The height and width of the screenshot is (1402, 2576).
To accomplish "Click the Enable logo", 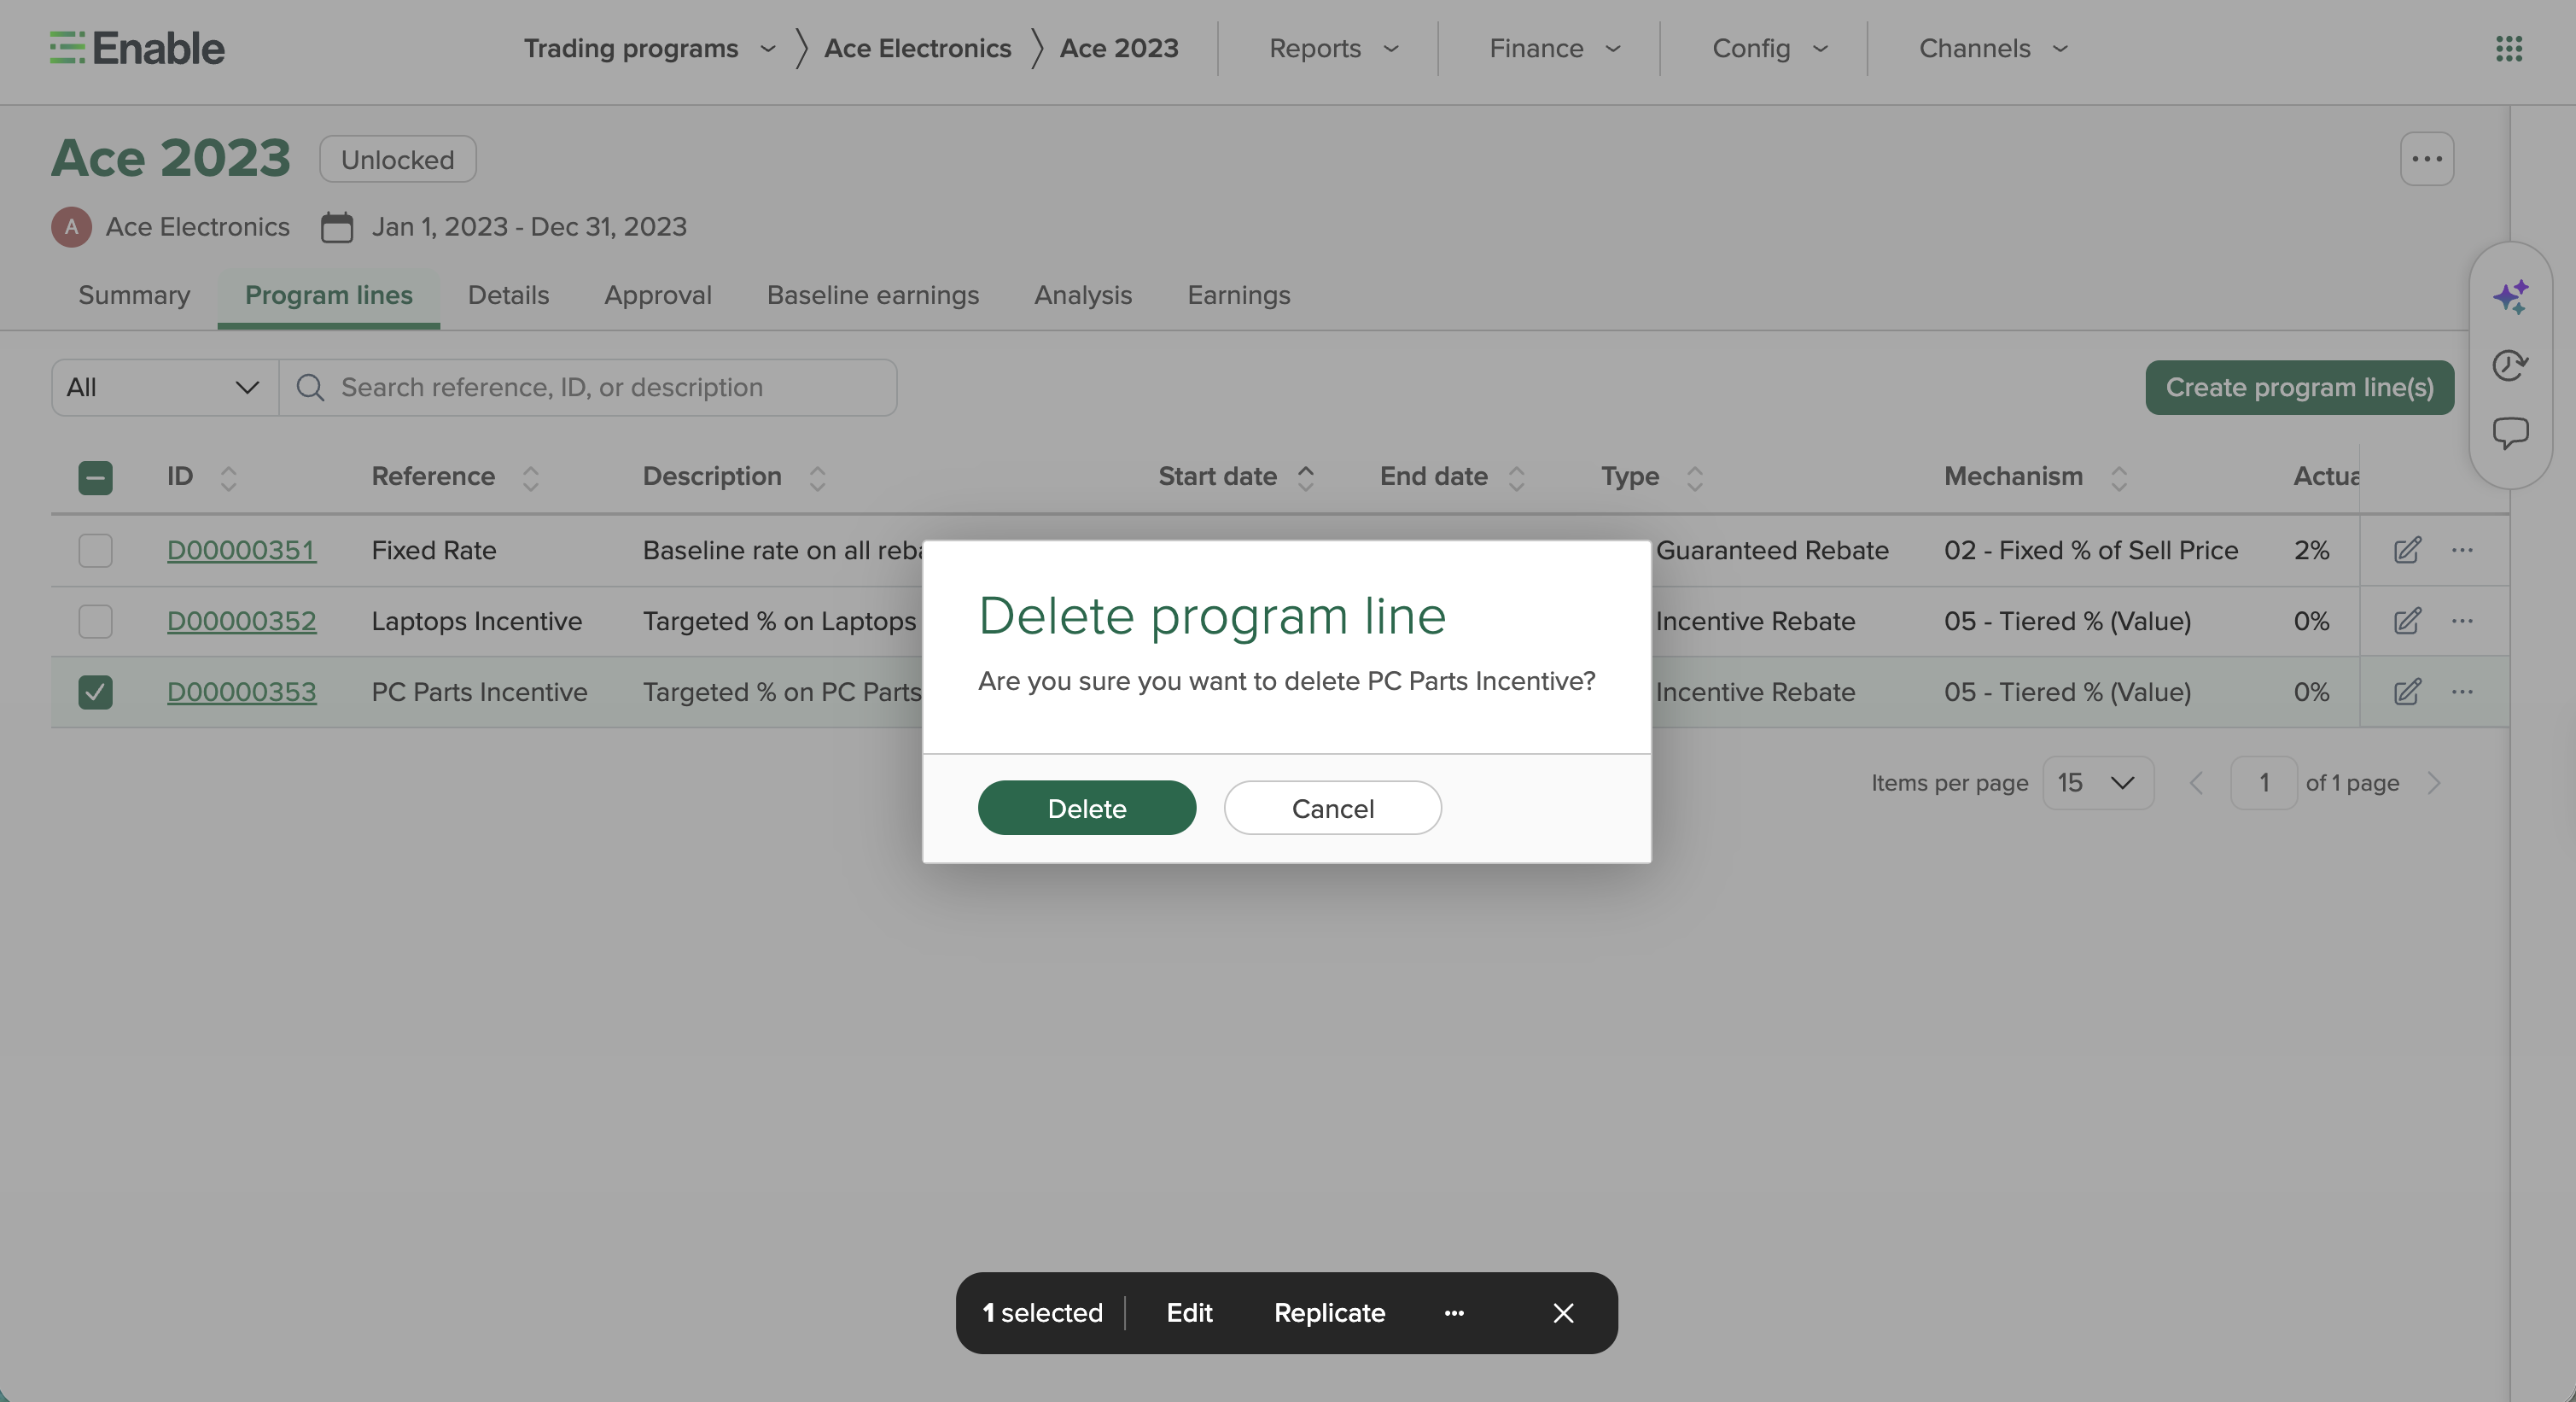I will pos(137,48).
